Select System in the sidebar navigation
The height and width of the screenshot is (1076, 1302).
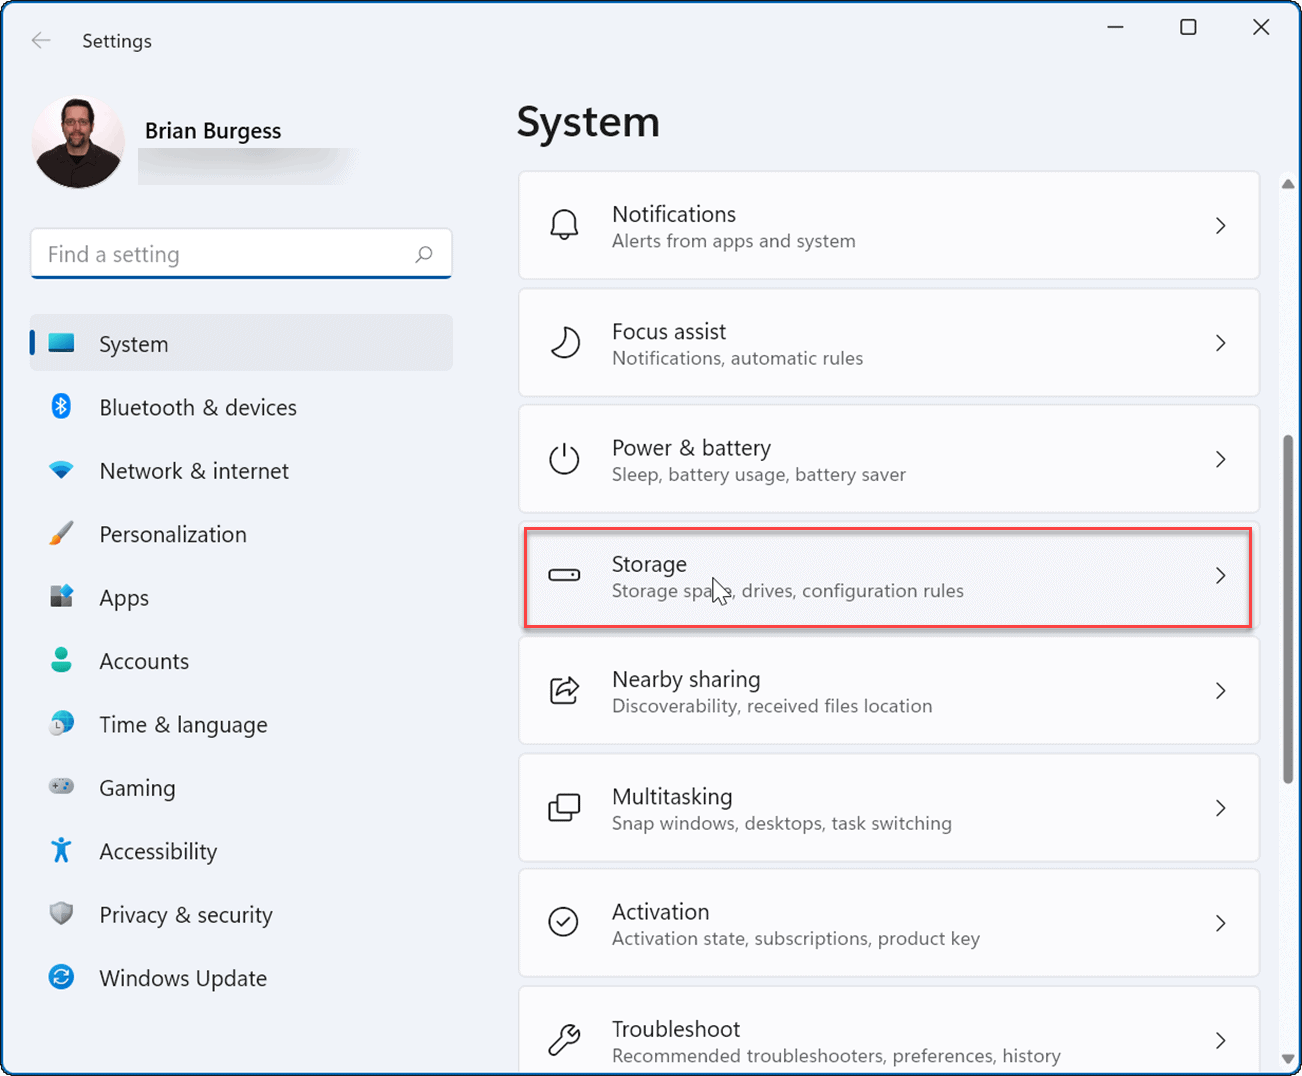click(133, 343)
